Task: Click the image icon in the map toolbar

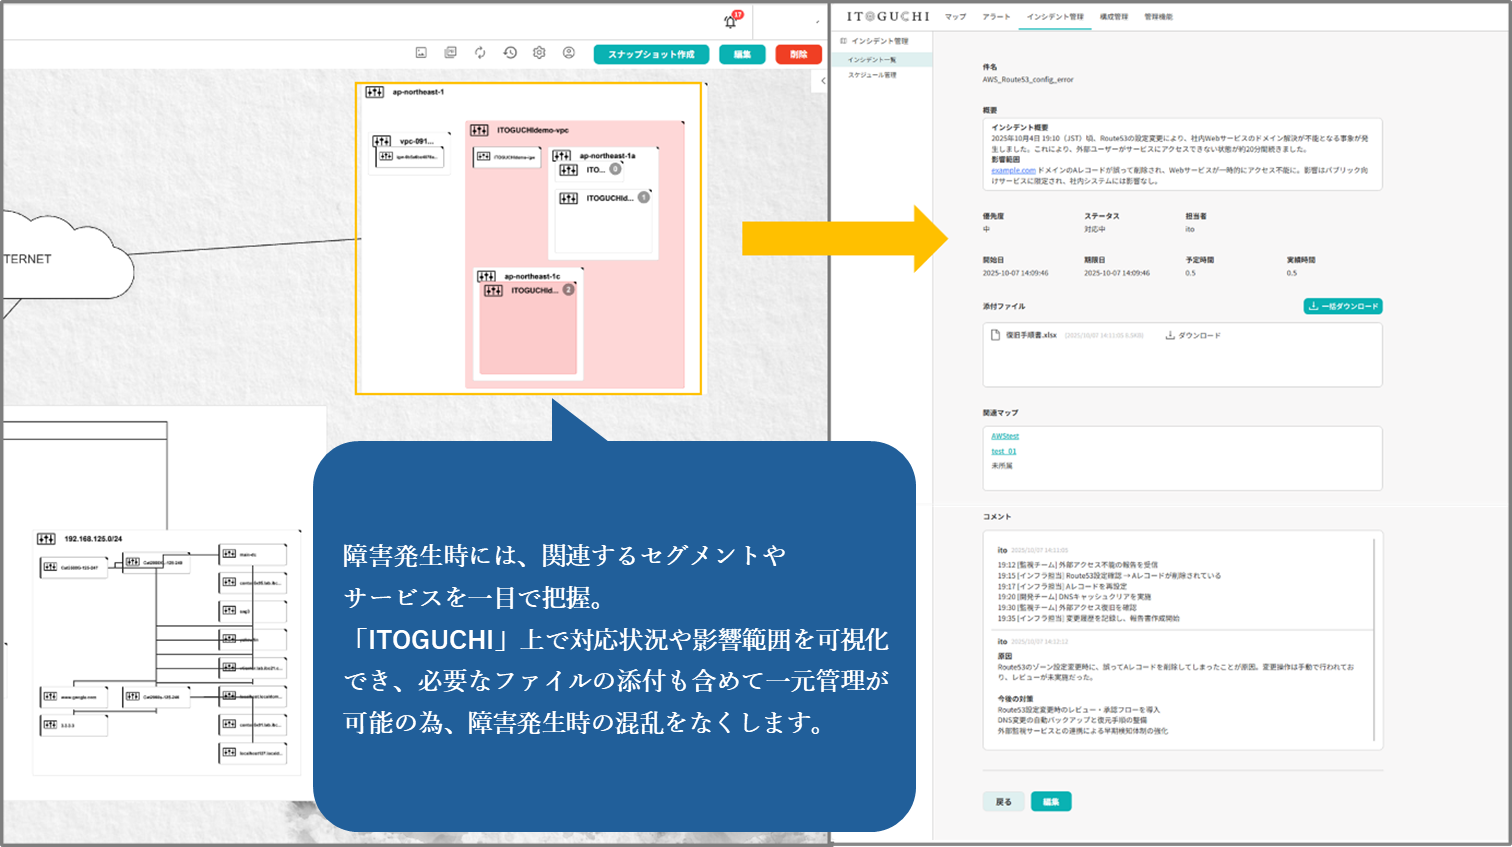Action: click(x=421, y=53)
